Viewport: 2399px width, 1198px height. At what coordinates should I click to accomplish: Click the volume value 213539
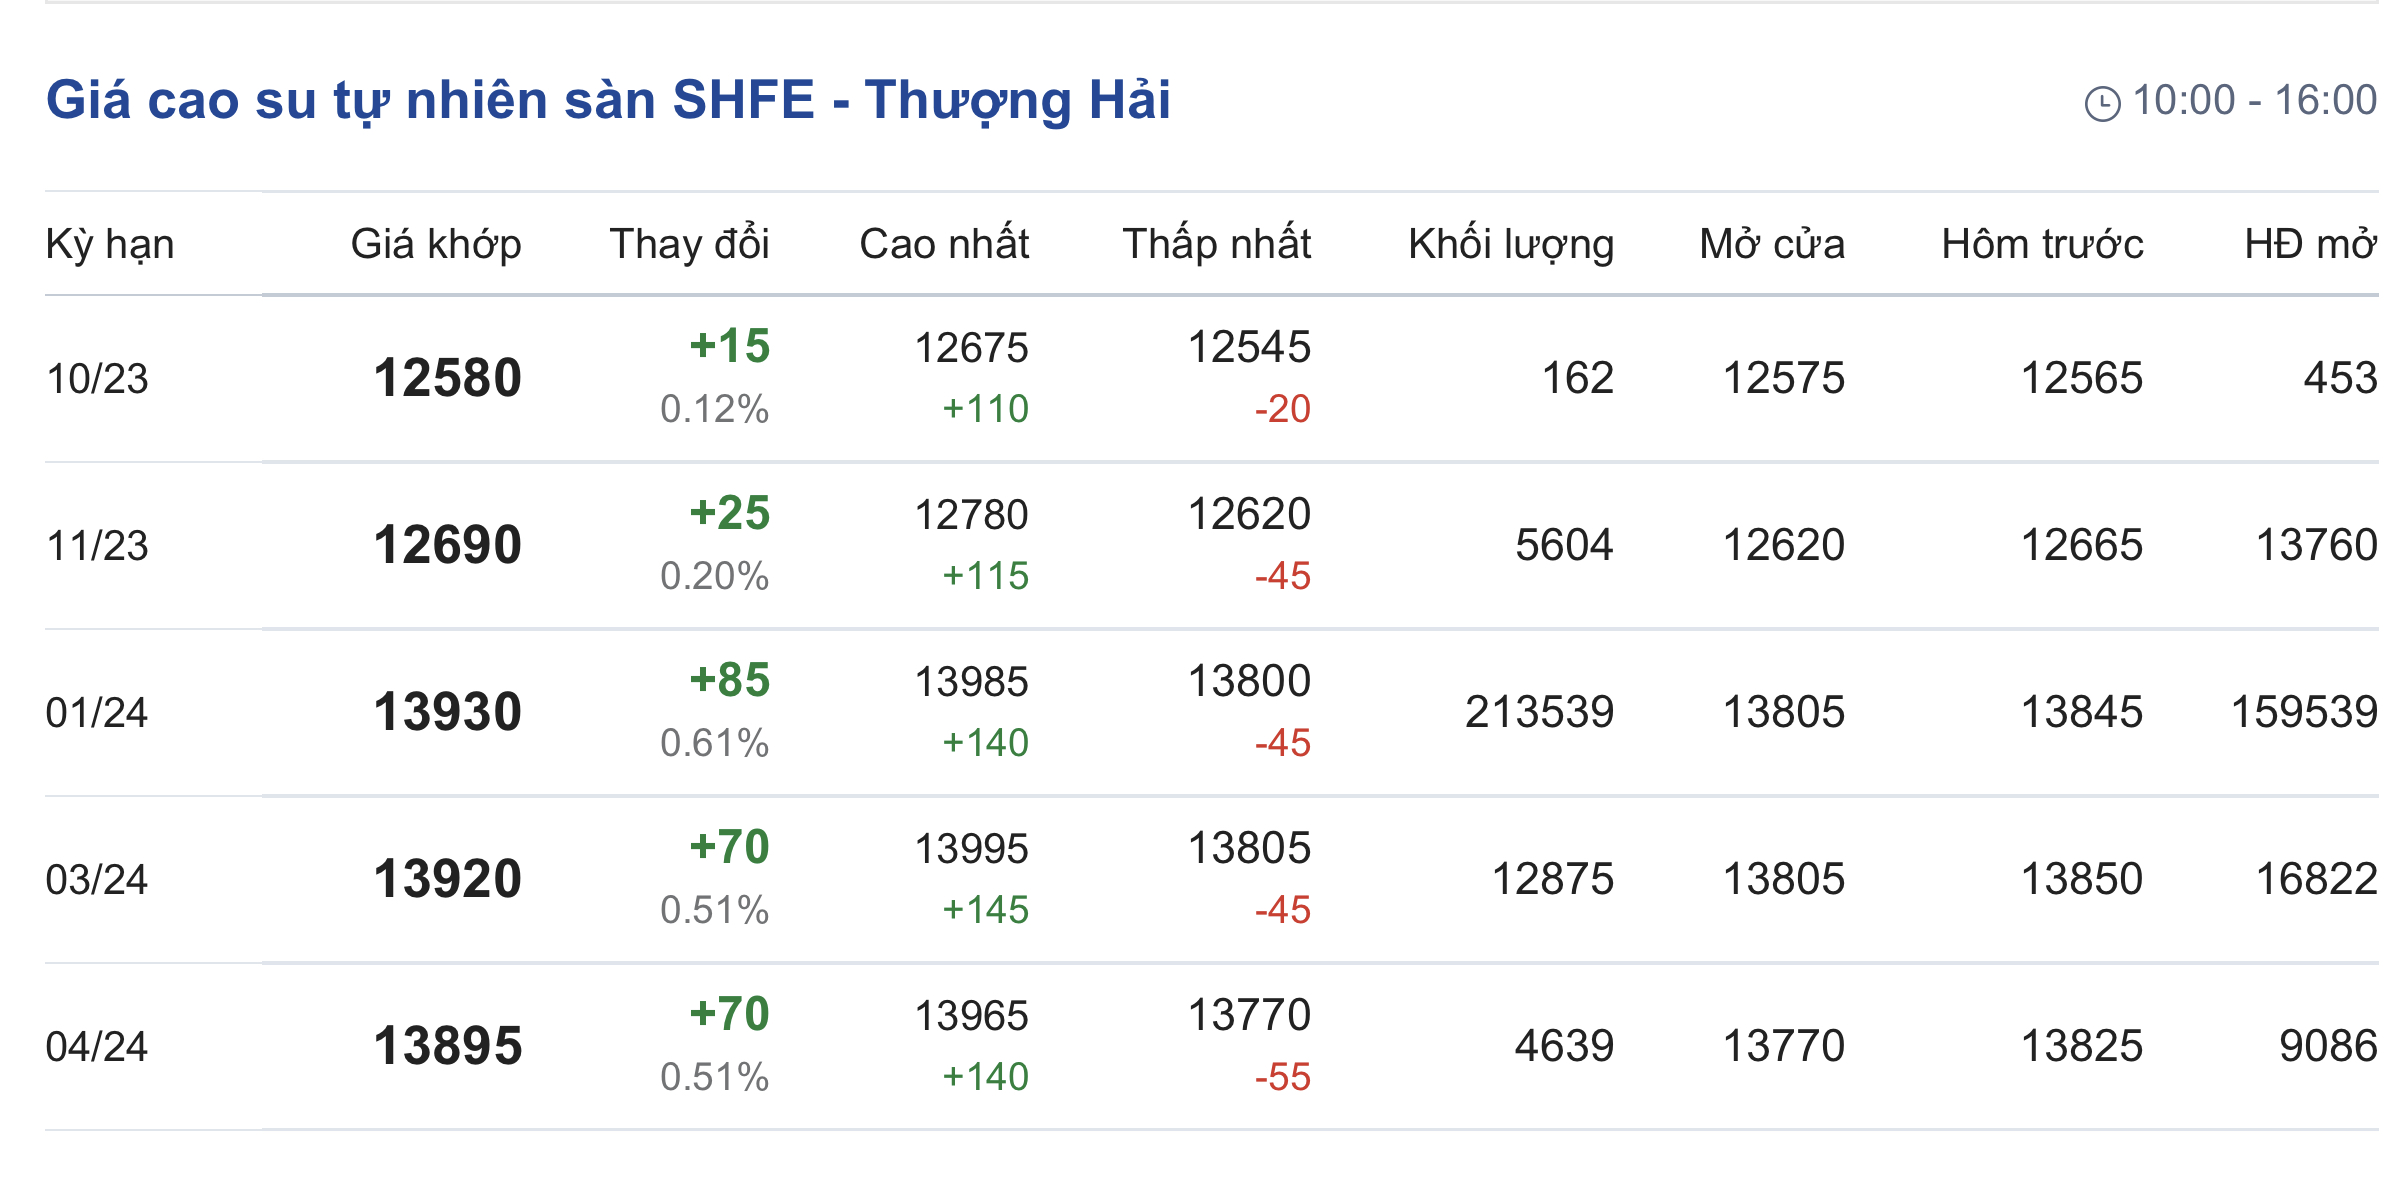click(x=1539, y=712)
